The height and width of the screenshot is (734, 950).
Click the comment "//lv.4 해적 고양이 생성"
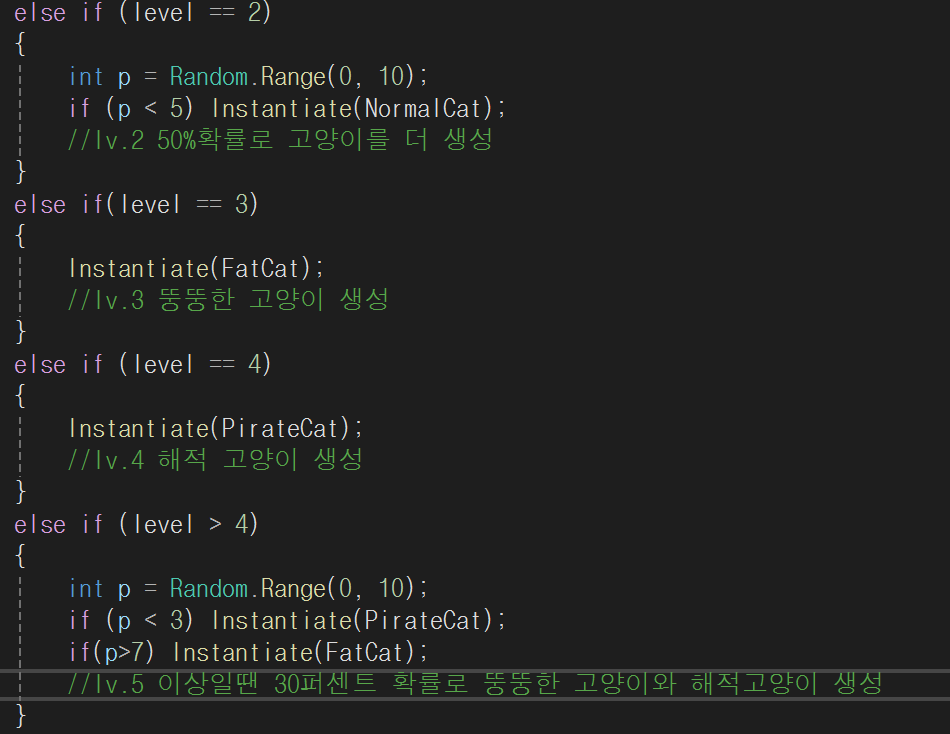click(x=215, y=460)
